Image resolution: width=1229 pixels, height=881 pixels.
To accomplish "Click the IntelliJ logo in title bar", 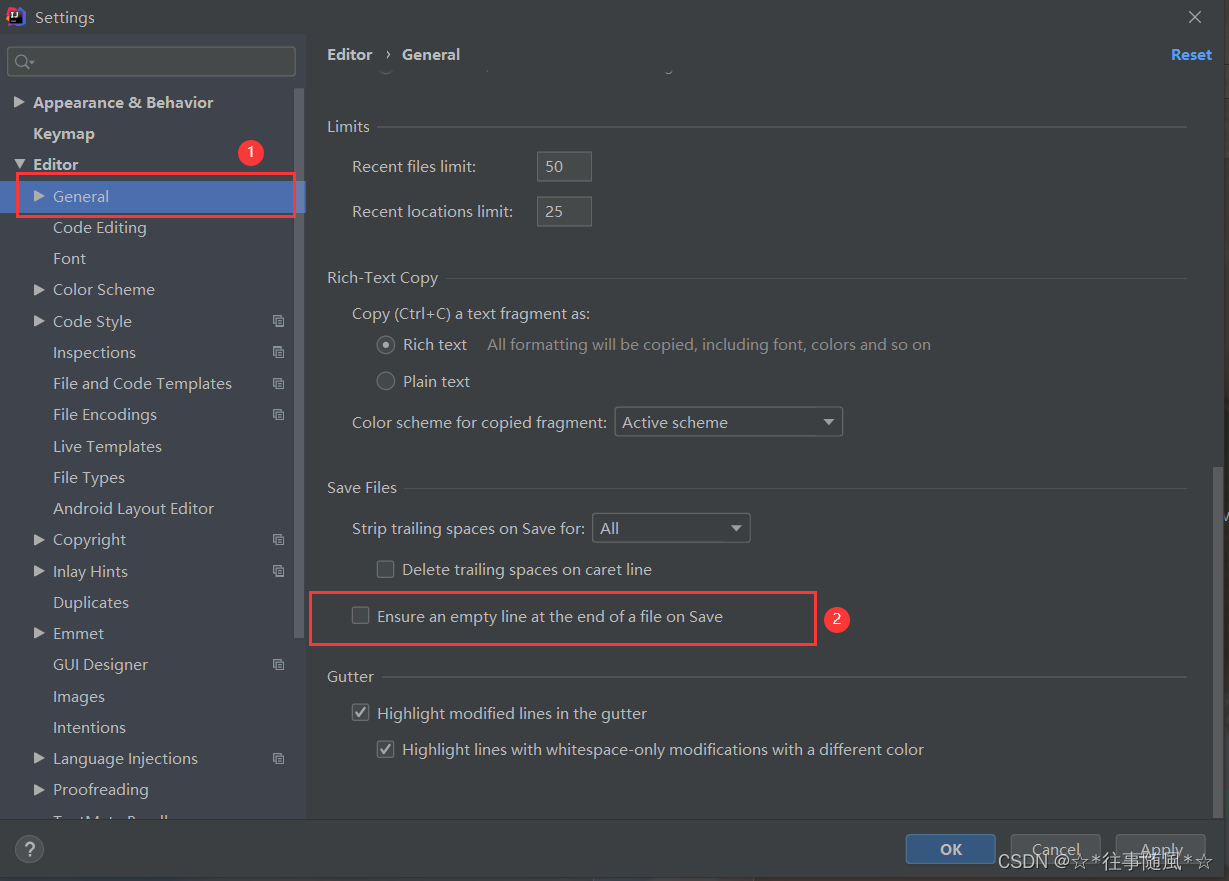I will click(16, 16).
